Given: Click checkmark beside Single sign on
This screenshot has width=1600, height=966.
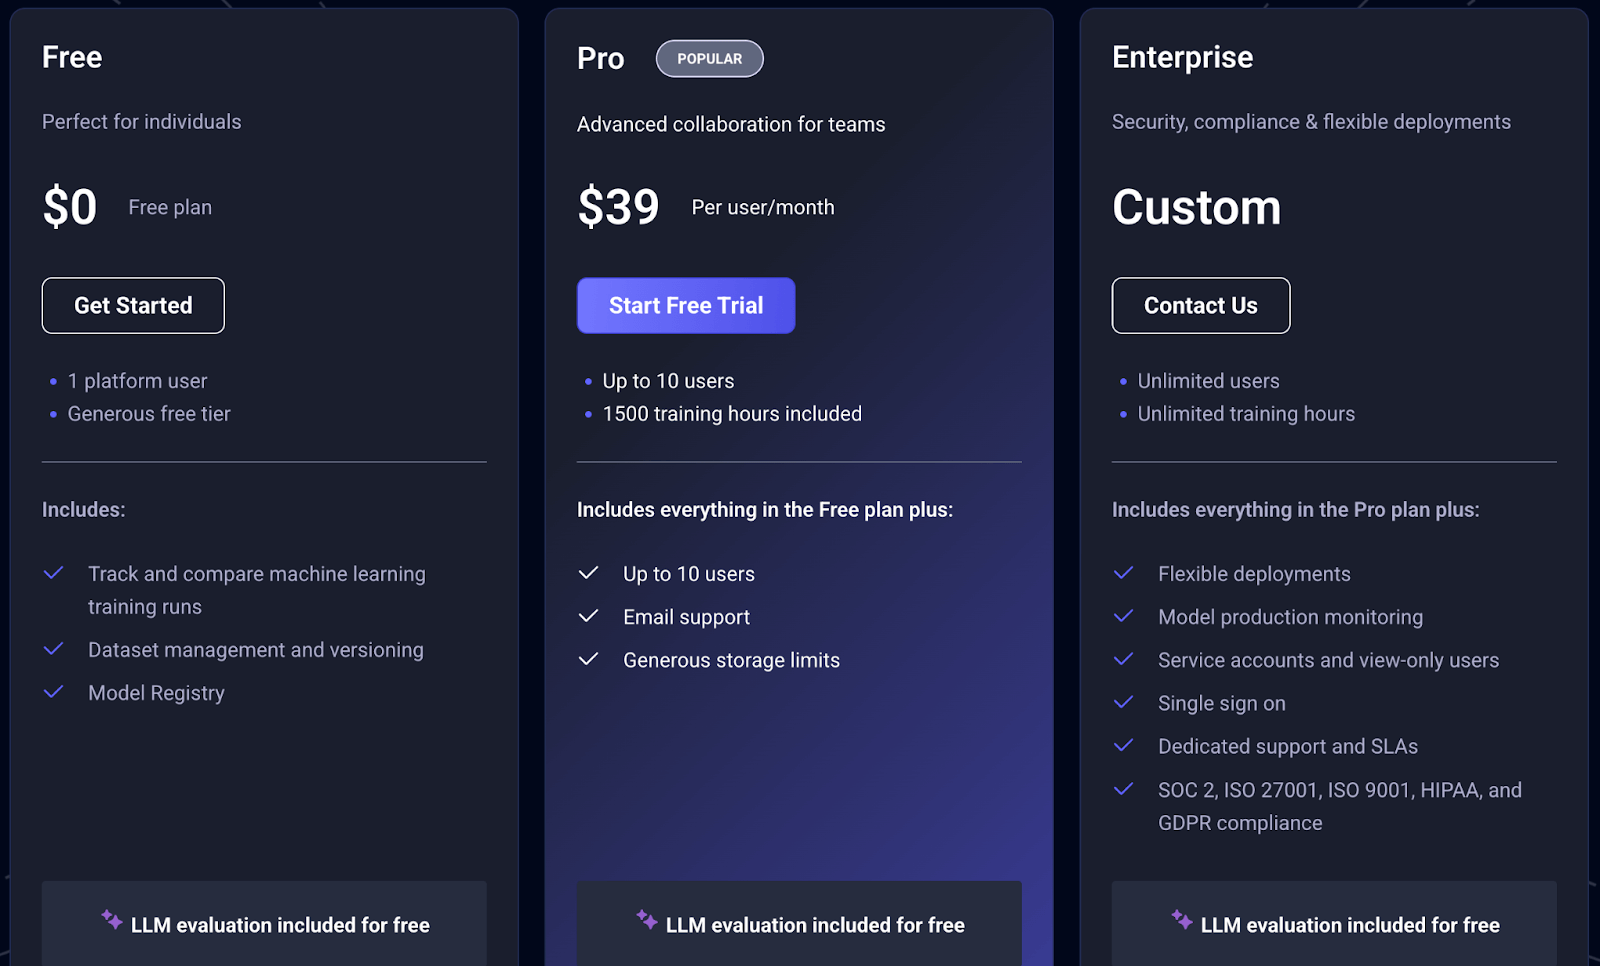Looking at the screenshot, I should coord(1124,702).
